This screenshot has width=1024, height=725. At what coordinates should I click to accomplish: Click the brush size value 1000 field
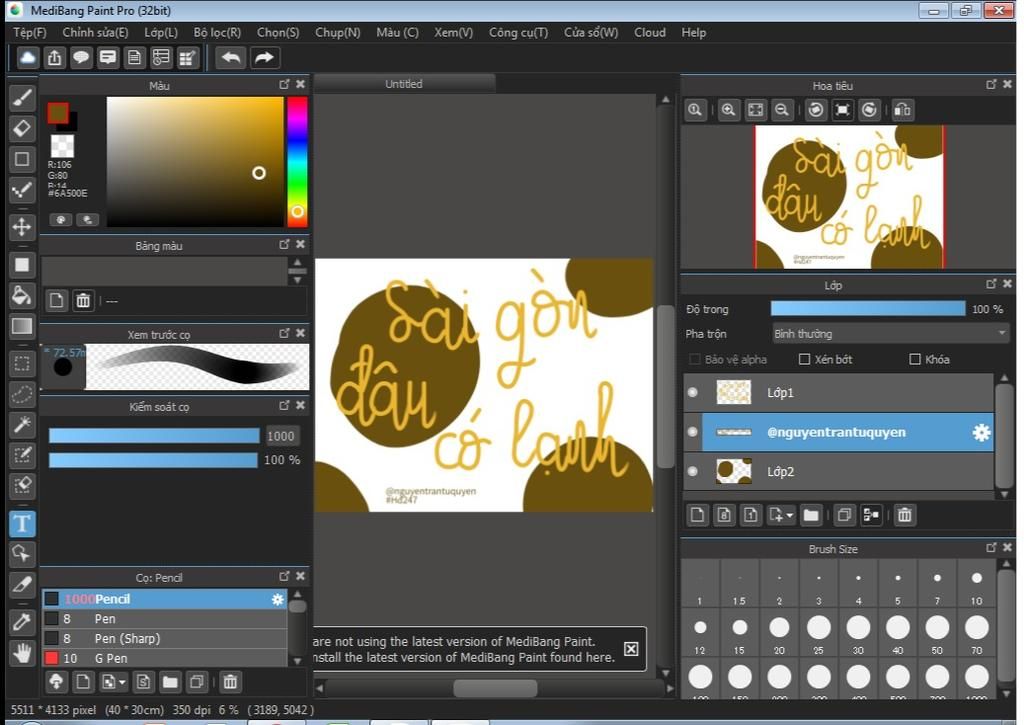click(x=281, y=436)
